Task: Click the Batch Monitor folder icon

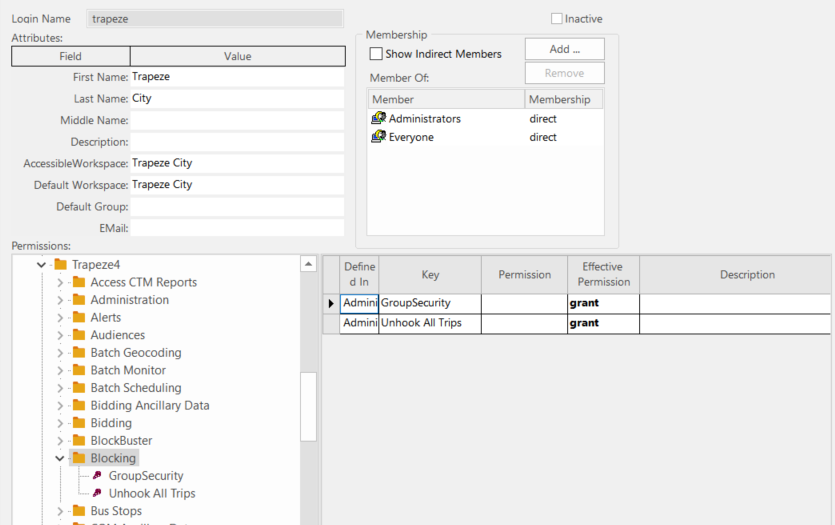Action: pos(79,370)
